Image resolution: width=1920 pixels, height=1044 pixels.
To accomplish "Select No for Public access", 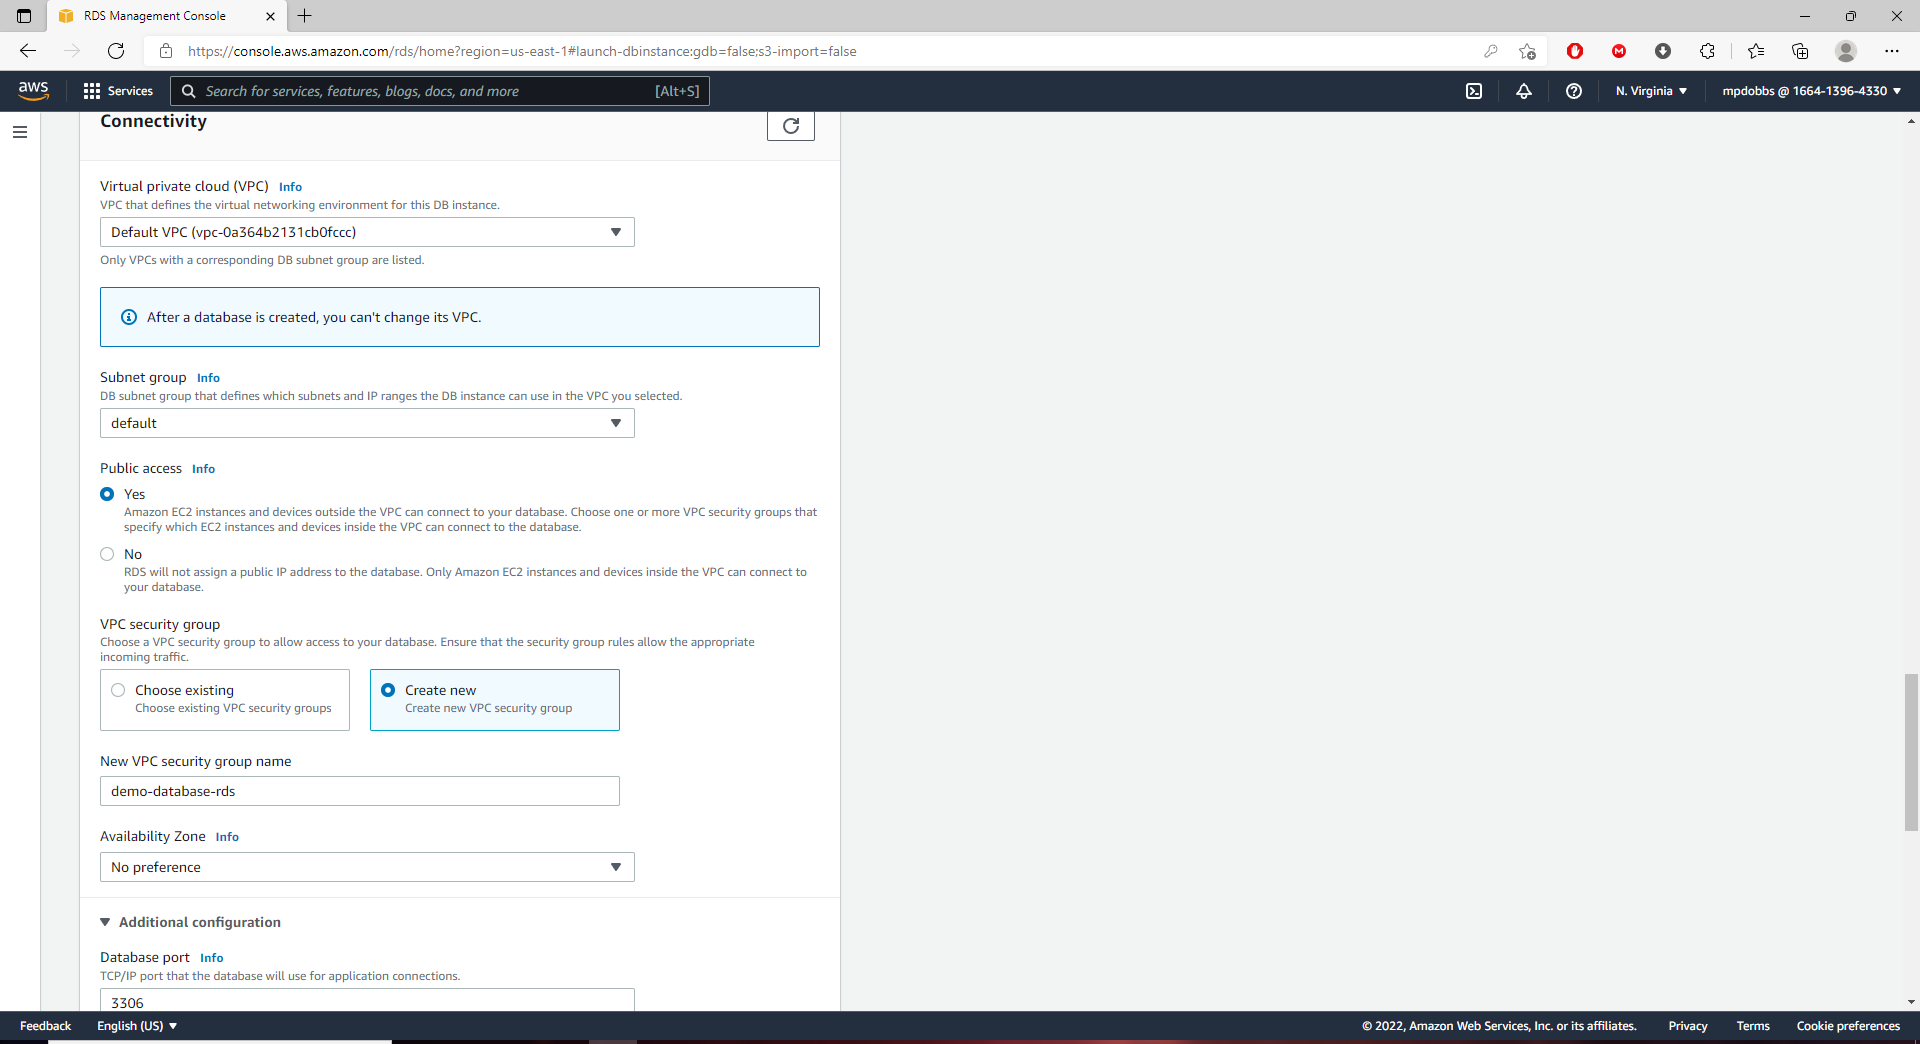I will coord(107,554).
